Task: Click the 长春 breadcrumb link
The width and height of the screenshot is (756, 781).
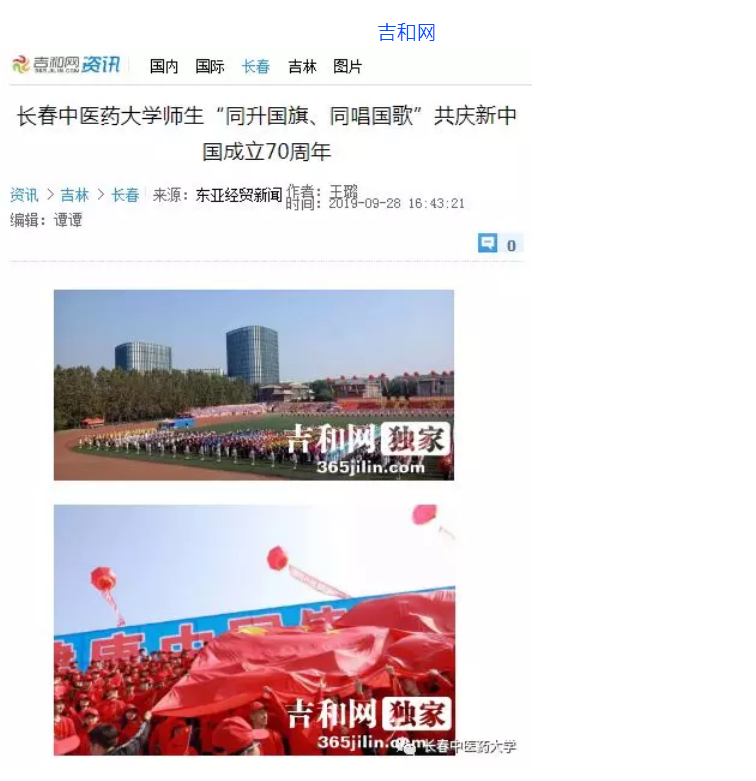Action: [x=125, y=195]
